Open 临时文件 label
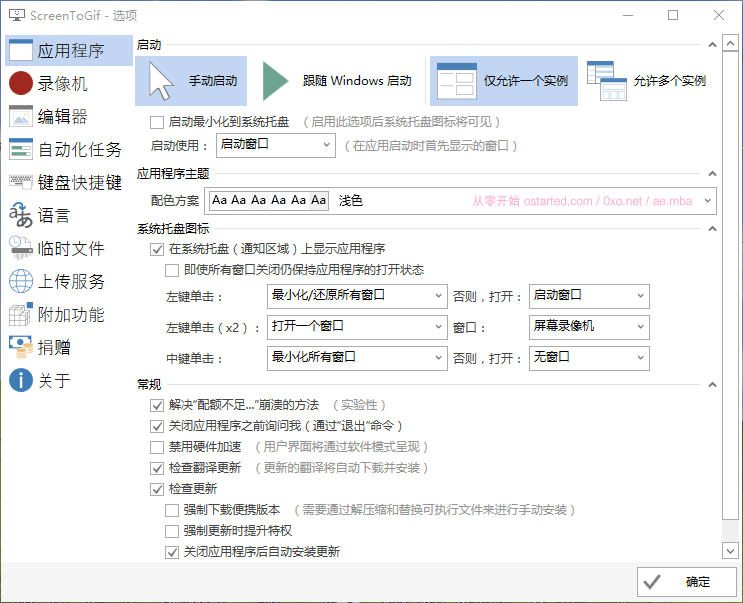This screenshot has width=743, height=603. (x=71, y=248)
